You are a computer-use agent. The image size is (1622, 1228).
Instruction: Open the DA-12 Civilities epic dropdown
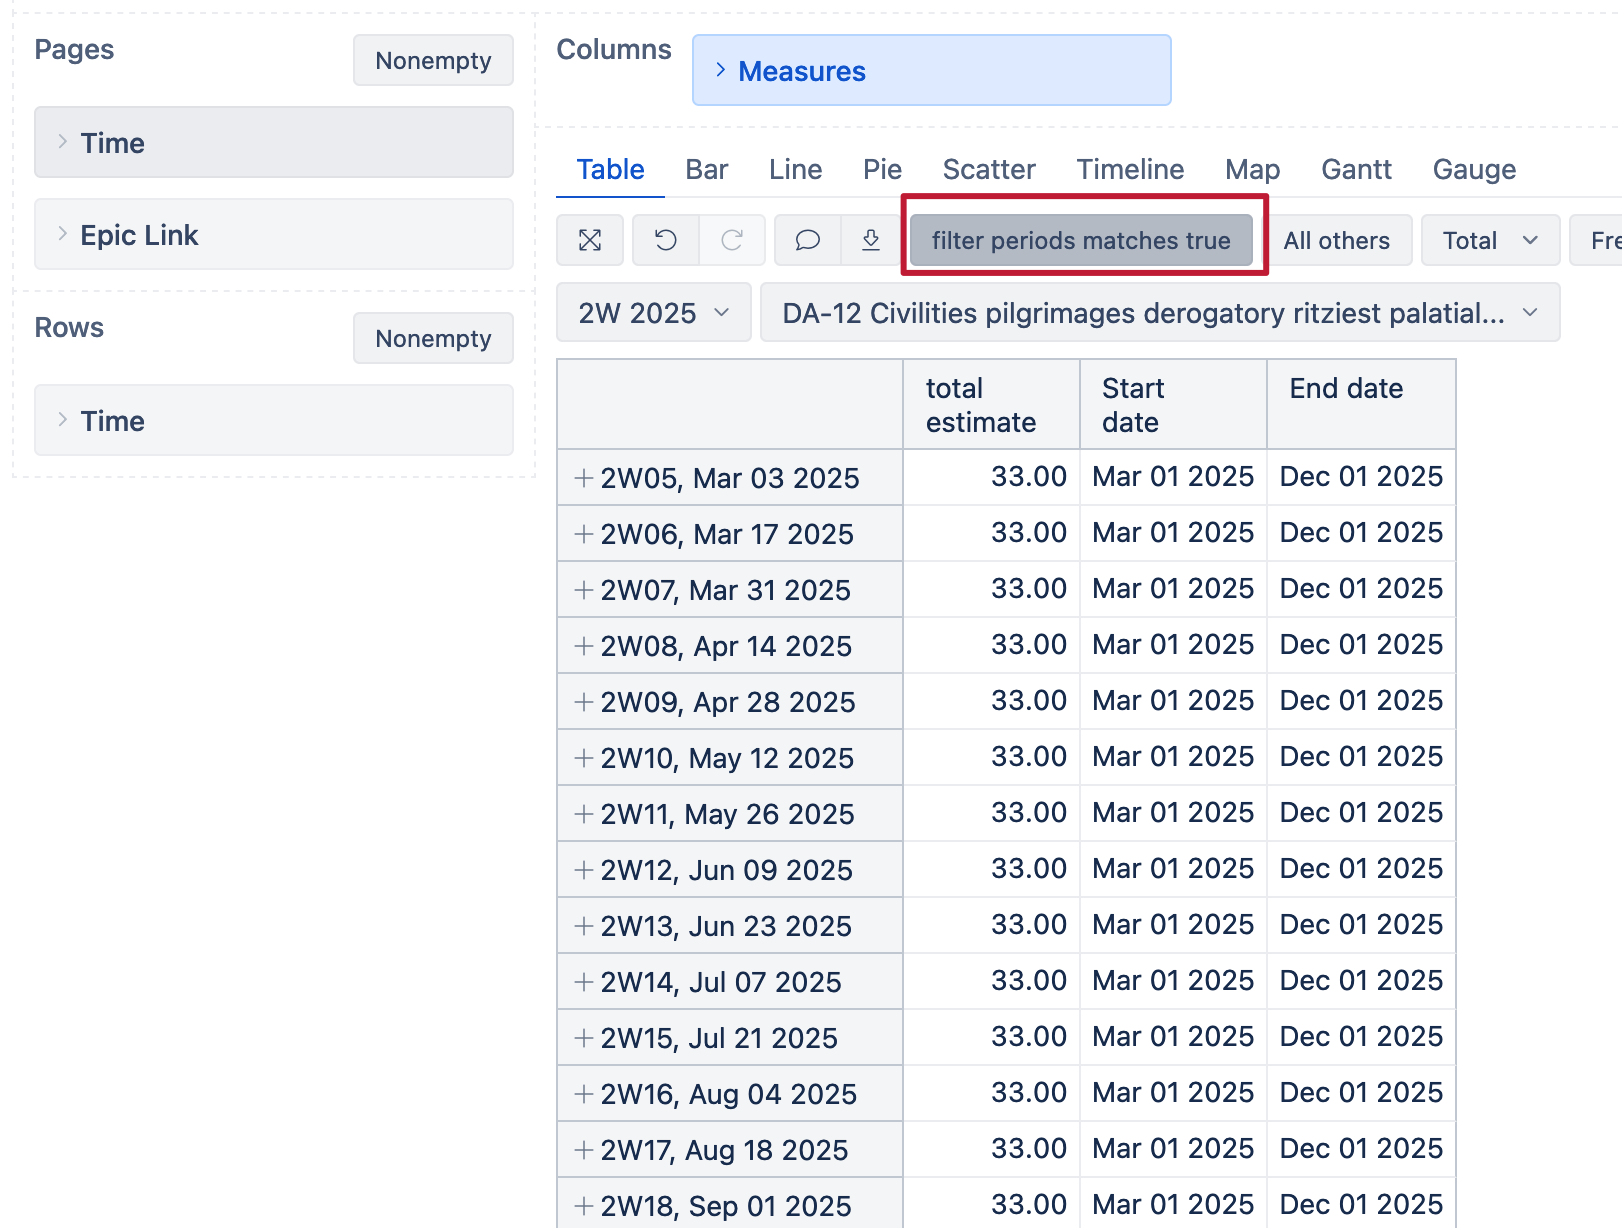[x=1160, y=313]
